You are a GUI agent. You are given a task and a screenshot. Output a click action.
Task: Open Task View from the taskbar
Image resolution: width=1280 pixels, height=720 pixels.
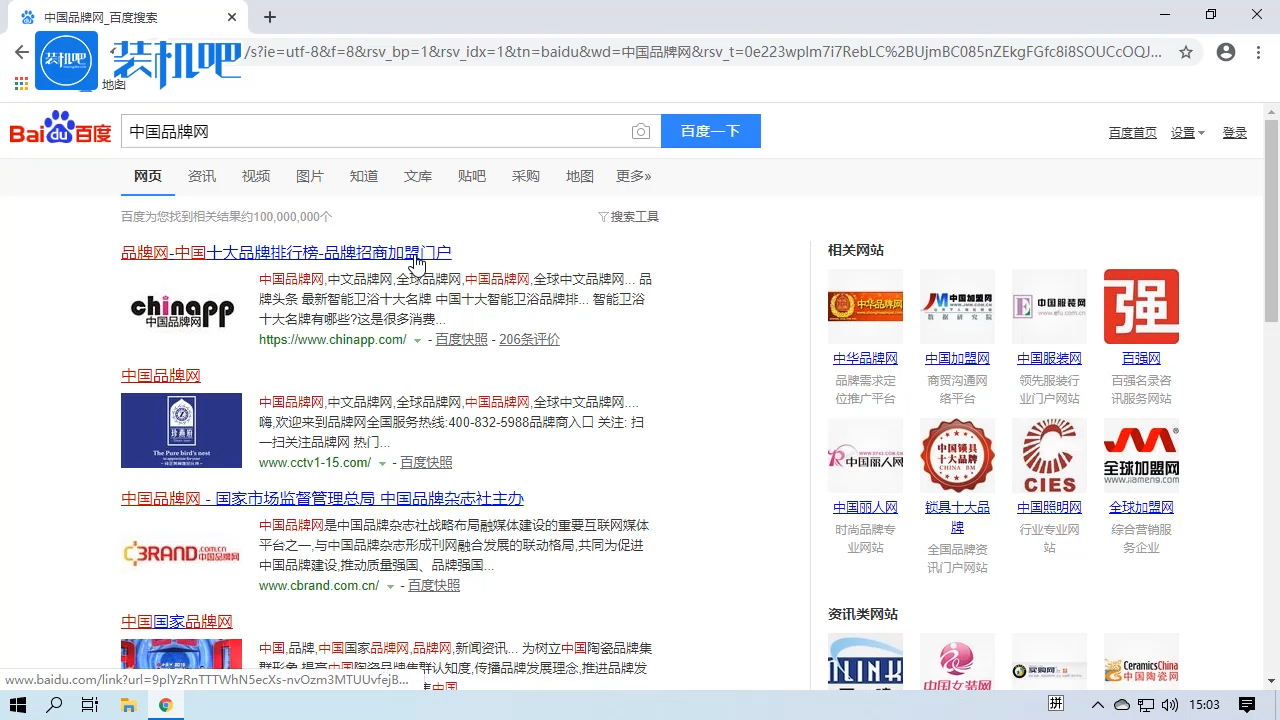pos(89,704)
